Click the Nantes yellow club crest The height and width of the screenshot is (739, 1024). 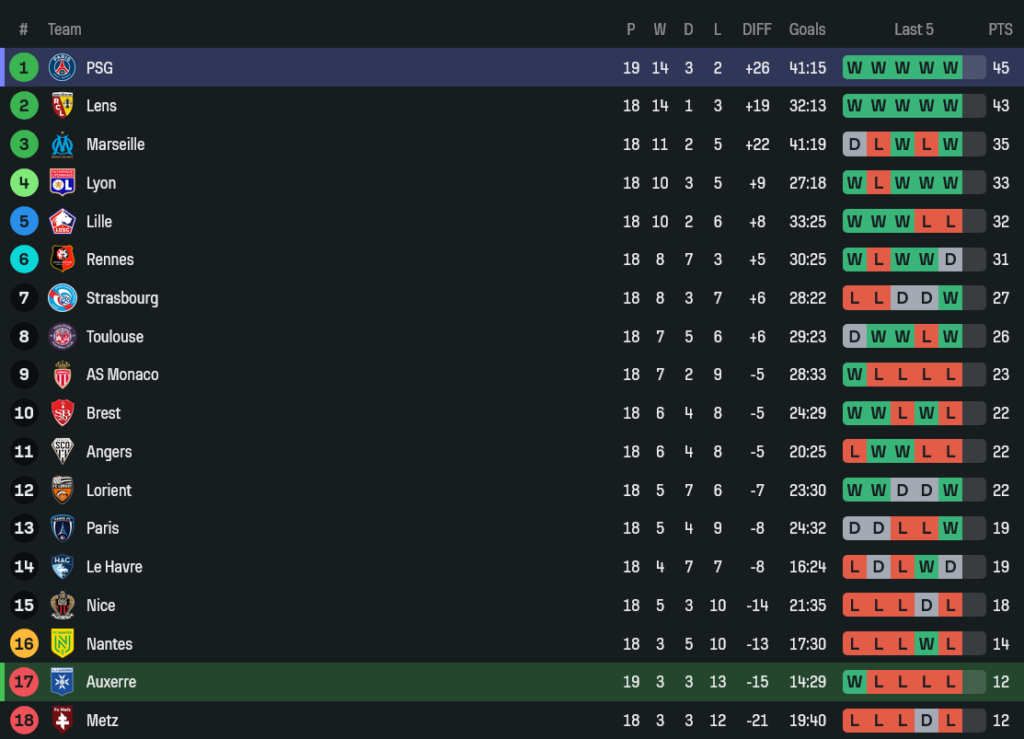(x=62, y=644)
